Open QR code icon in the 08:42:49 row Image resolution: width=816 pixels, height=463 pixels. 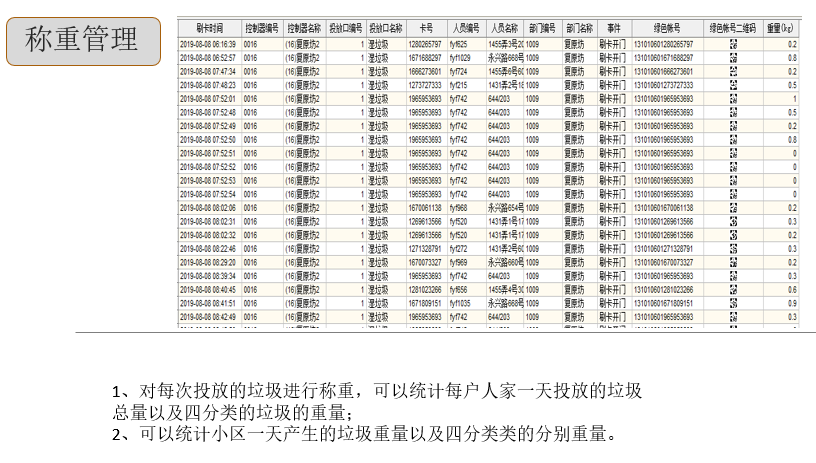pos(733,317)
